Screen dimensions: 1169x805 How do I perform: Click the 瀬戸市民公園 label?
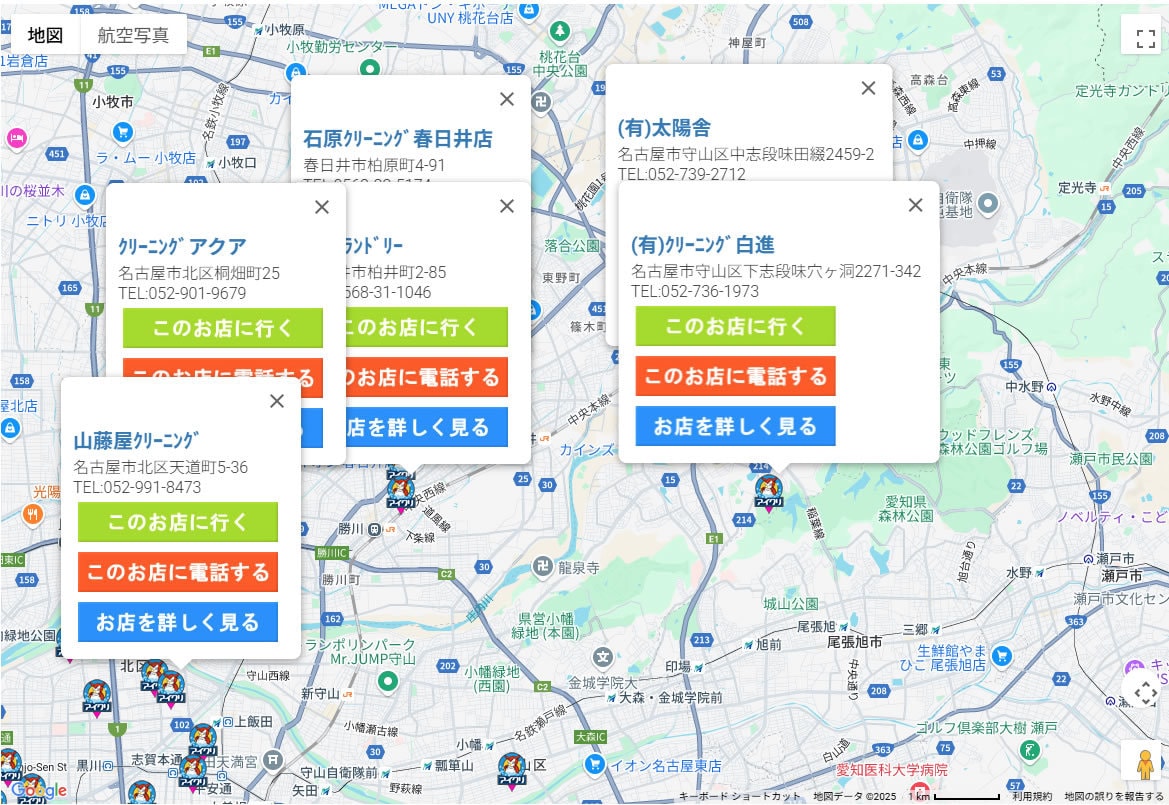[x=1111, y=458]
